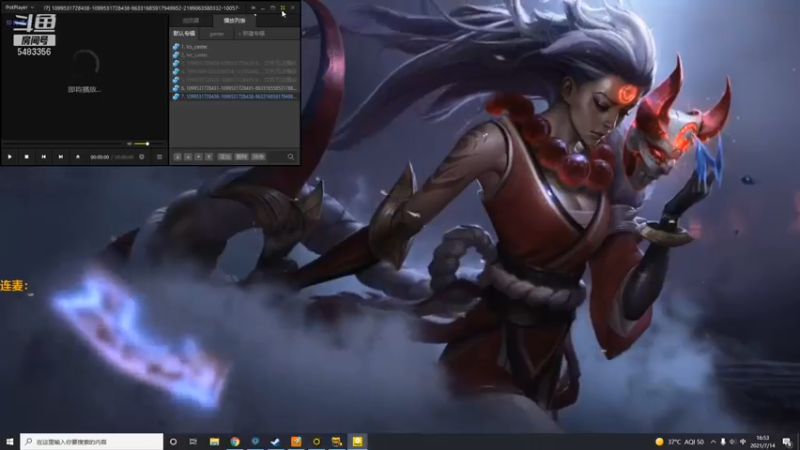Select highlighted playlist item 7
800x450 pixels.
click(x=235, y=96)
